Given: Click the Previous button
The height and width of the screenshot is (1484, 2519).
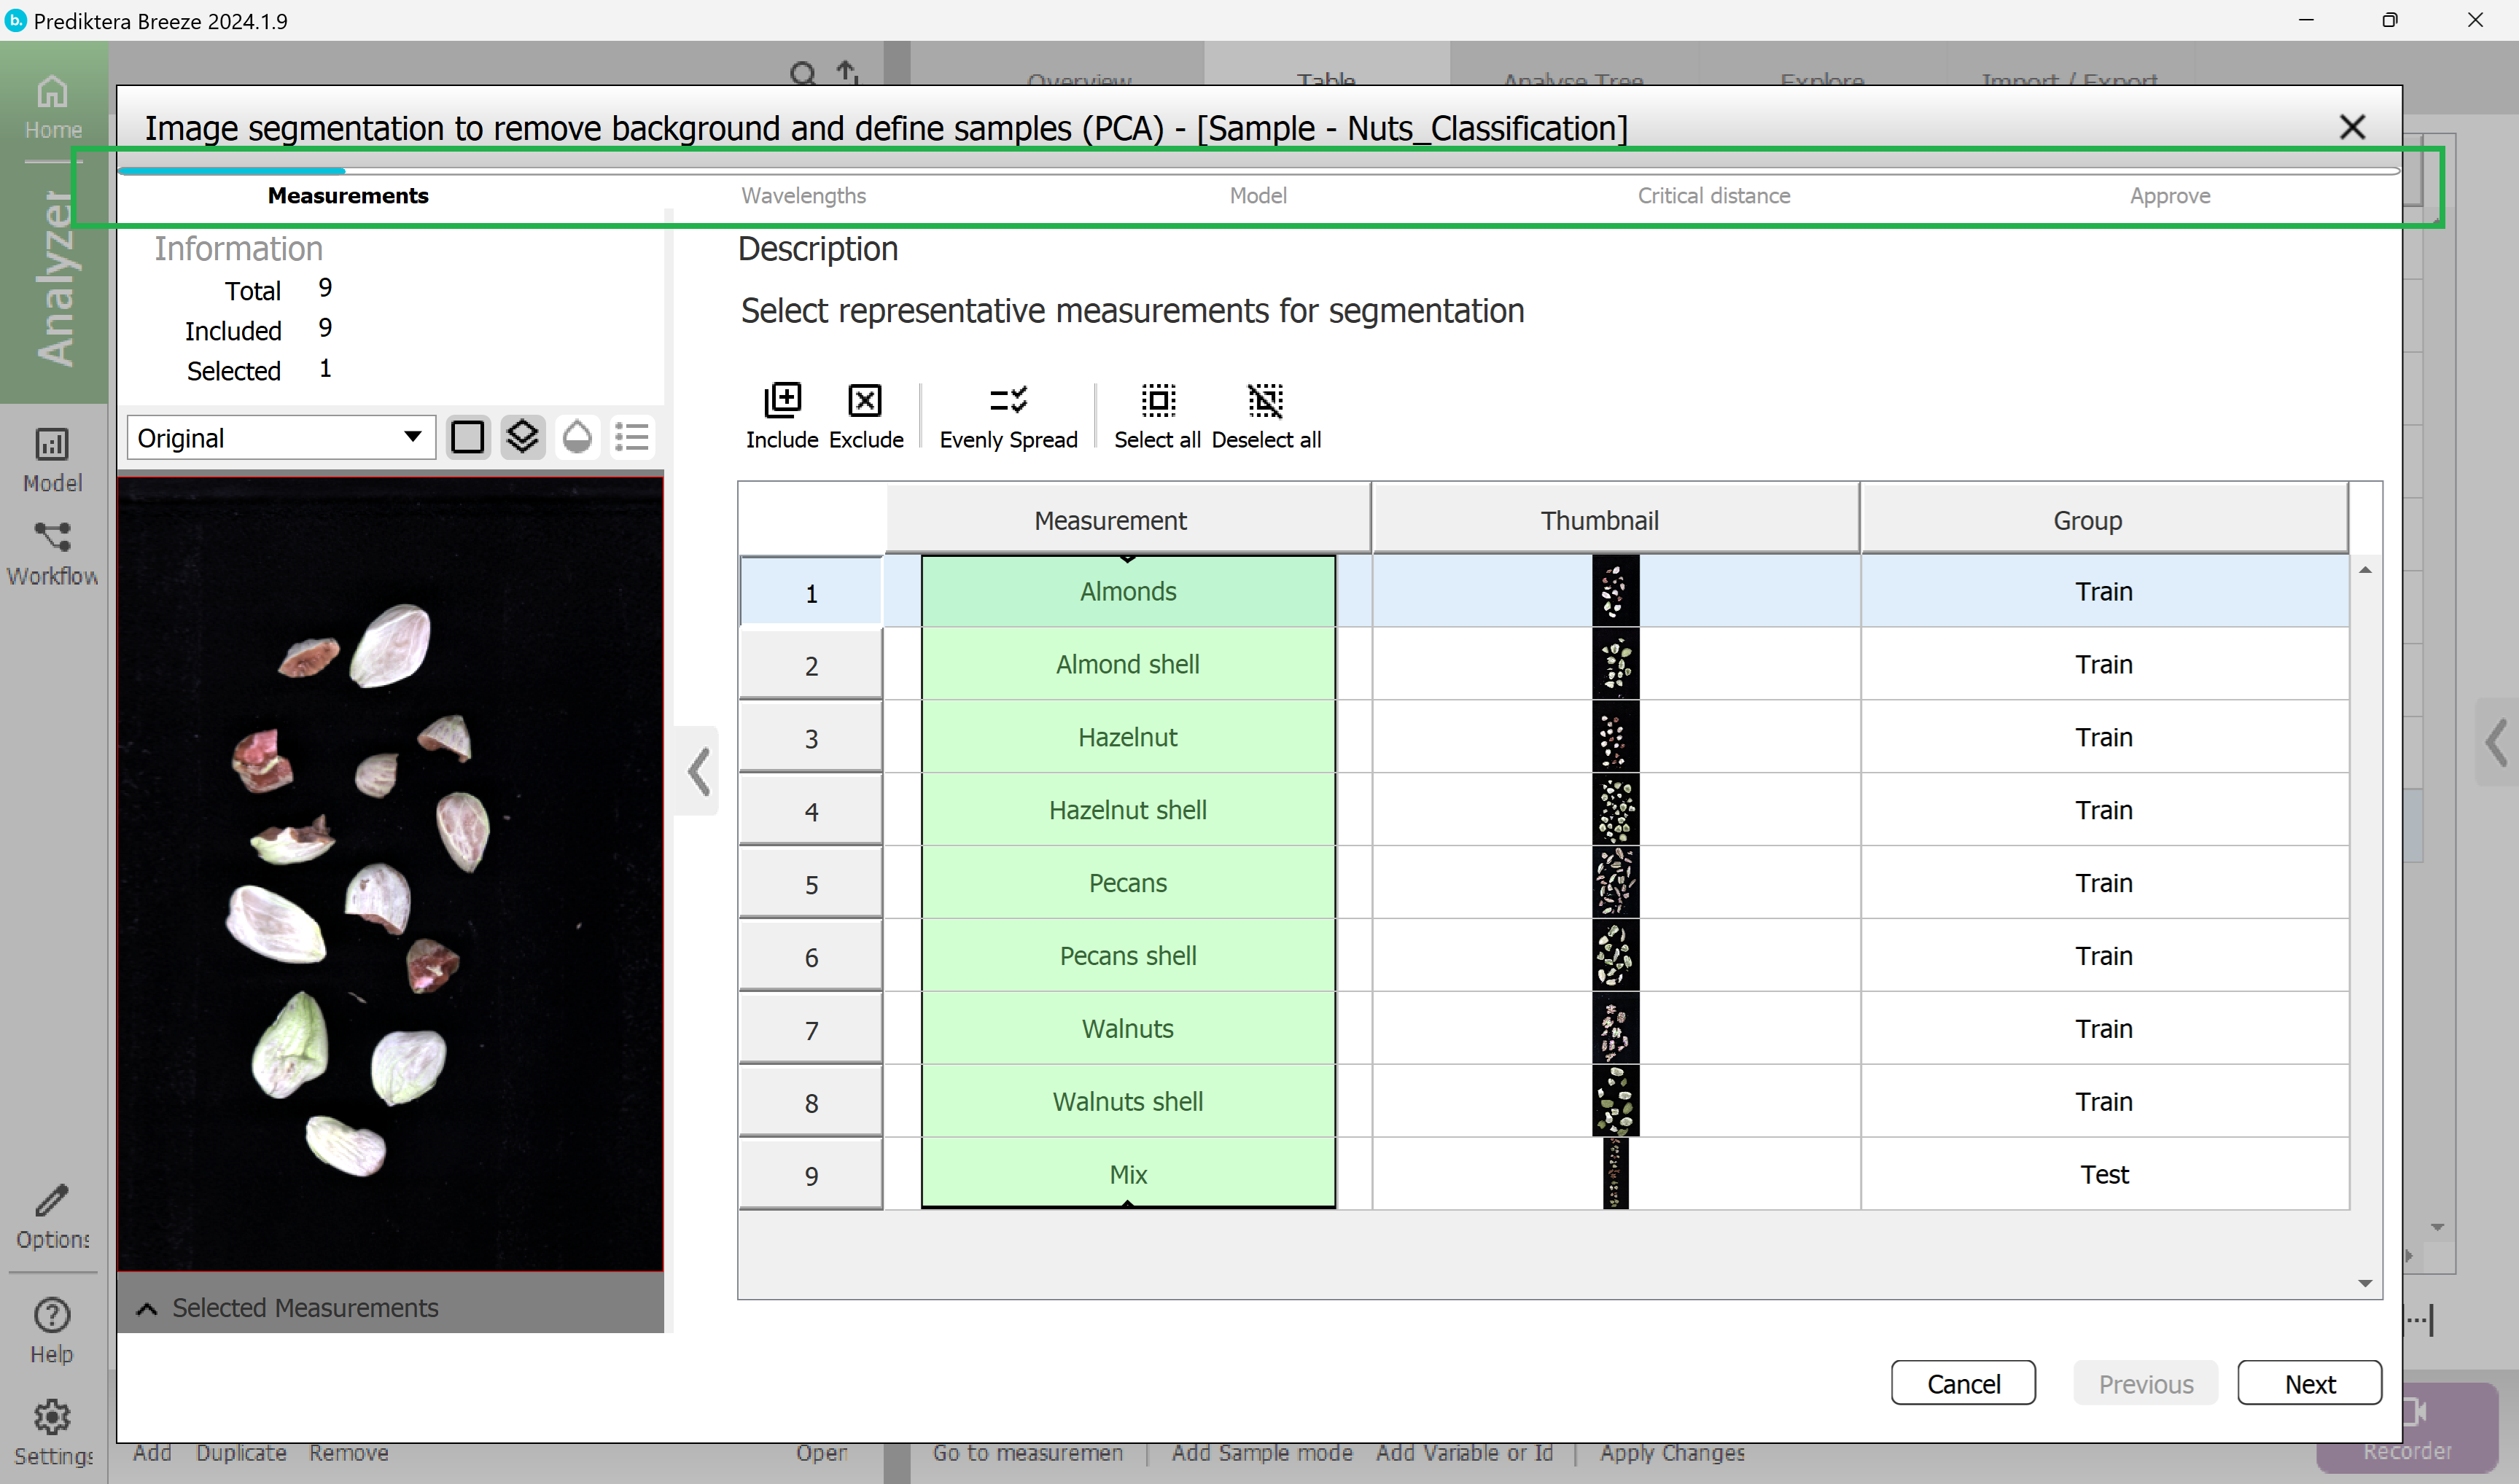Looking at the screenshot, I should (x=2146, y=1383).
